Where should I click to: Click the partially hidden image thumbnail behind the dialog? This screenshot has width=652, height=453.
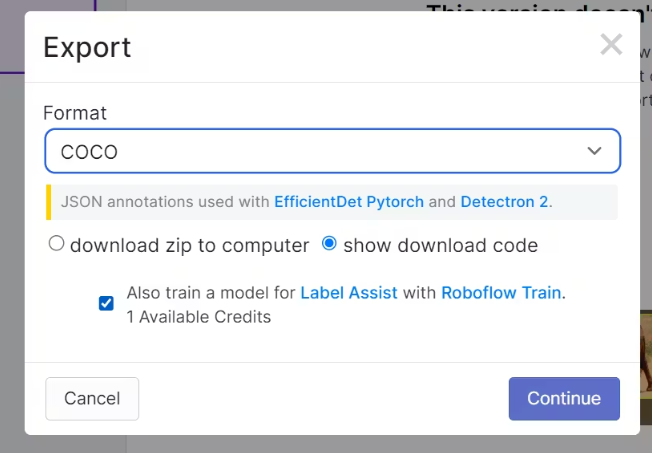[x=646, y=366]
